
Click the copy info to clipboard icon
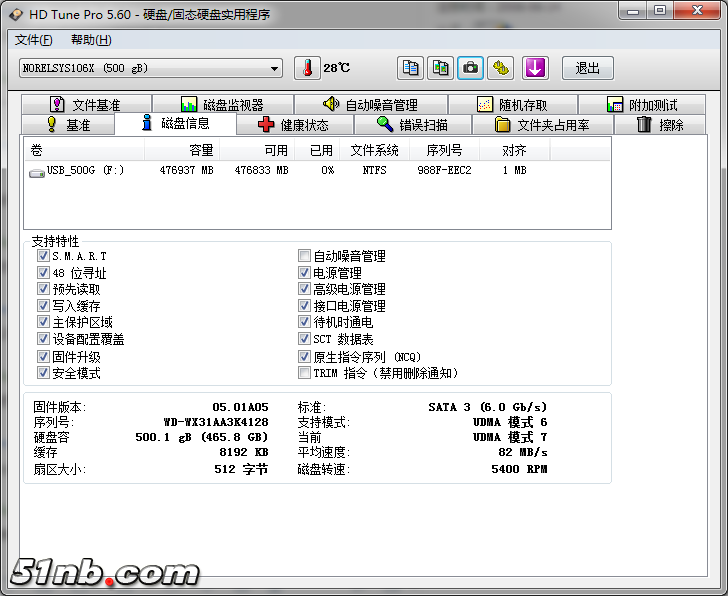[410, 68]
